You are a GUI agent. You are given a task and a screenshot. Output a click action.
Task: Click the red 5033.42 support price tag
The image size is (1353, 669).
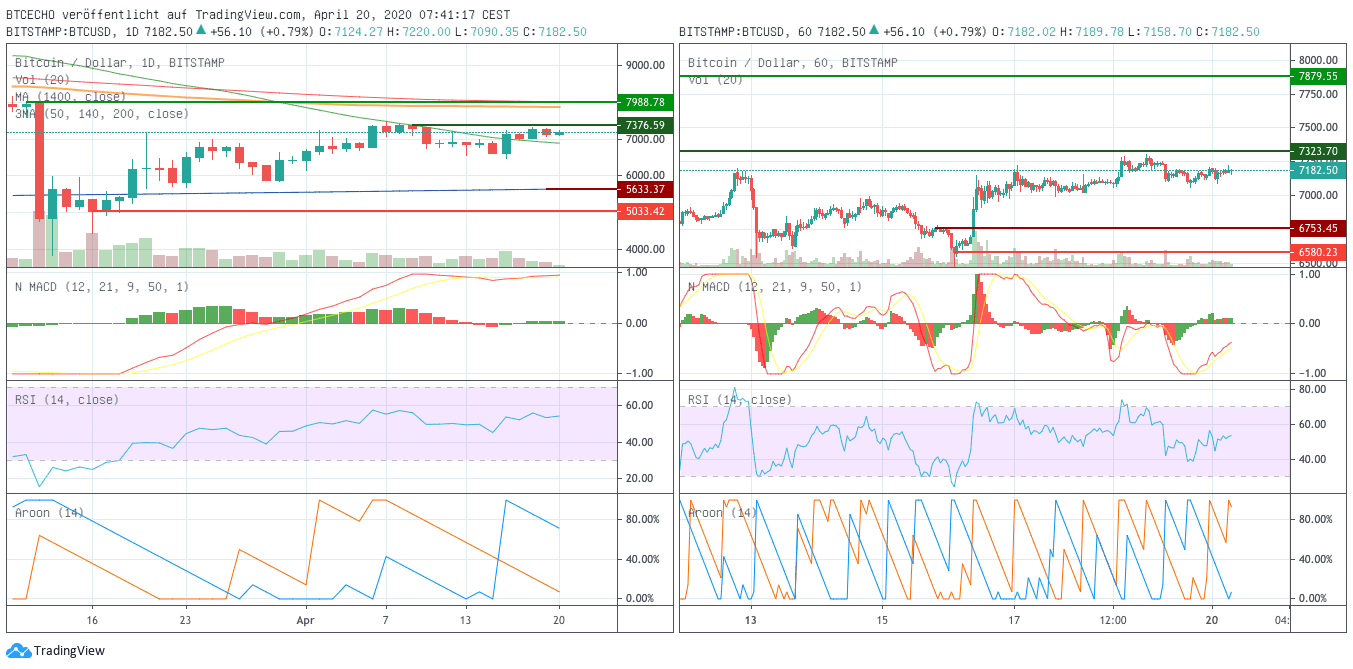(x=645, y=211)
